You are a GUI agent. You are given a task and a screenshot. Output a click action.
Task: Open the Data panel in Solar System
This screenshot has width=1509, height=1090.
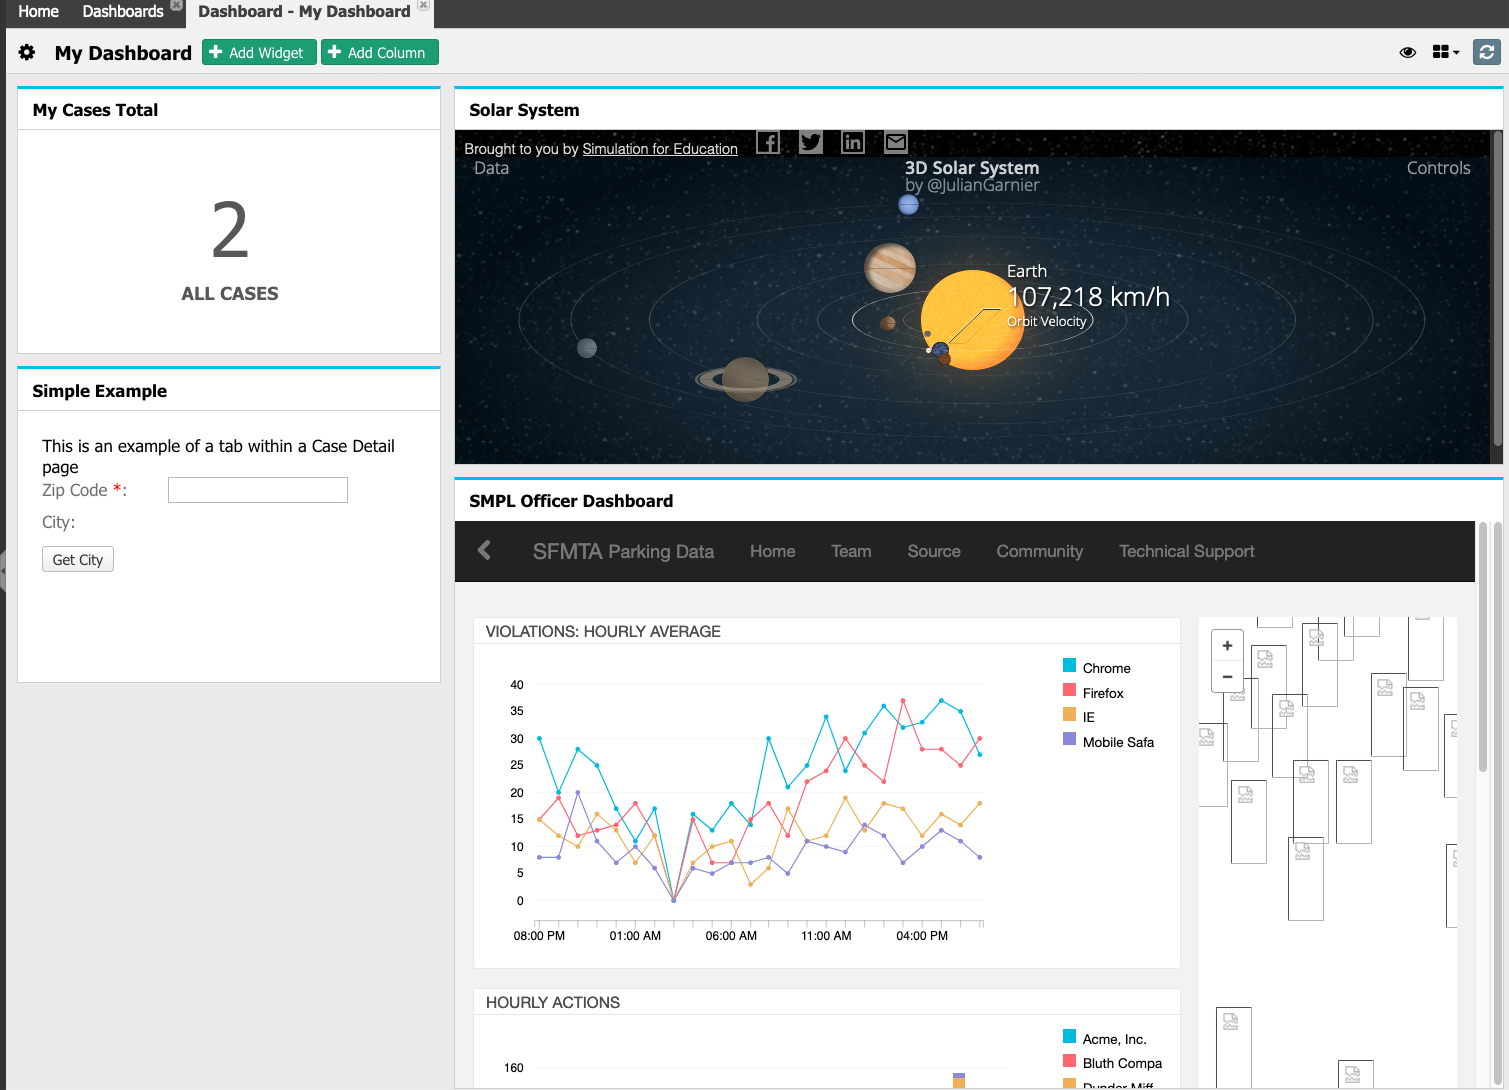(491, 168)
